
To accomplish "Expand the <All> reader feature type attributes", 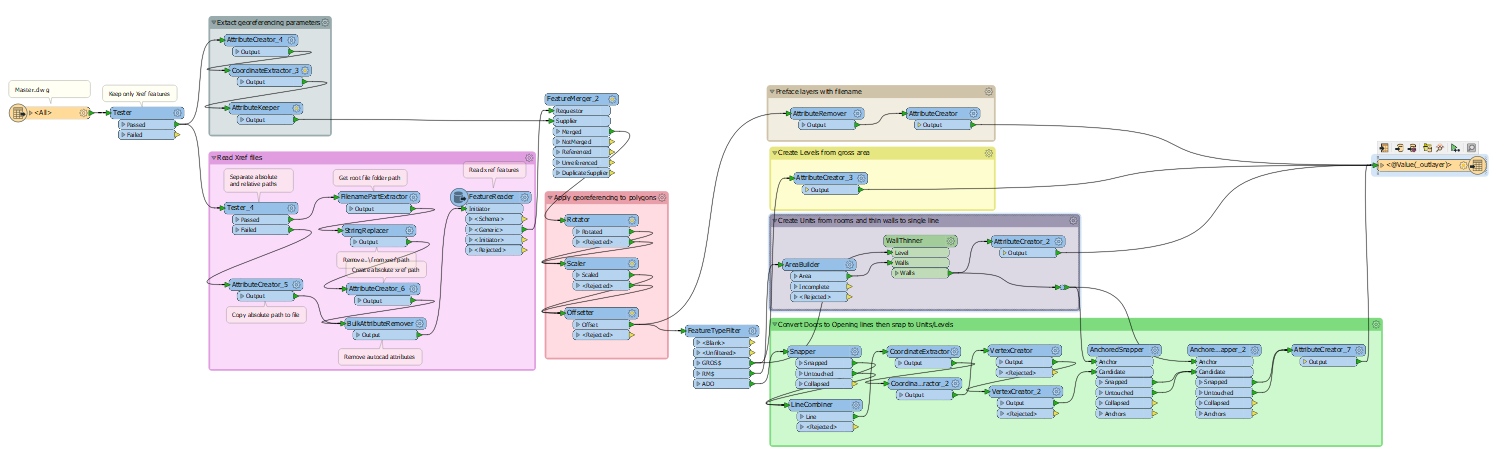I will (30, 113).
